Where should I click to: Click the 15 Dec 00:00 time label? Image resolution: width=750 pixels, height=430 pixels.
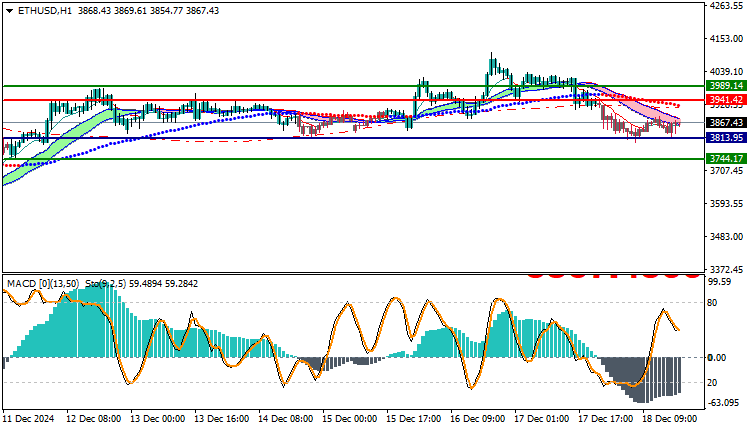coord(350,419)
